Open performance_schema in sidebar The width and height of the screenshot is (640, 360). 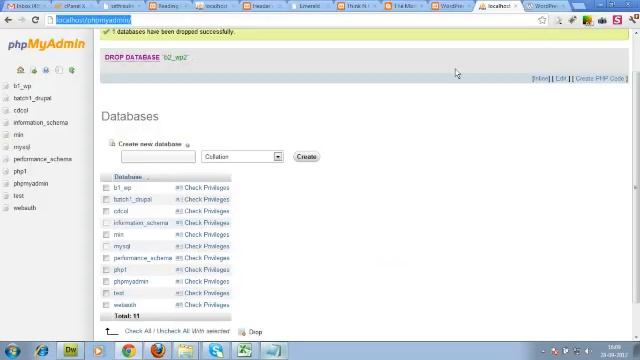(42, 159)
